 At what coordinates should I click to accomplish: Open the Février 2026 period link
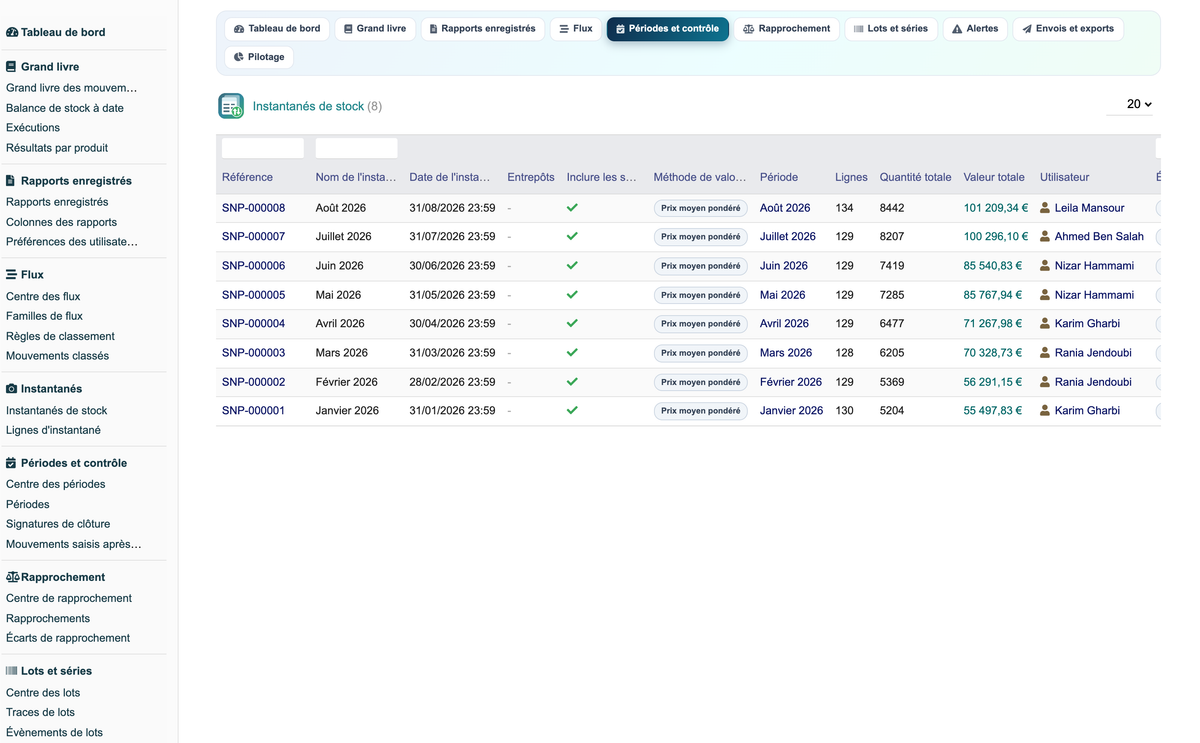[791, 382]
